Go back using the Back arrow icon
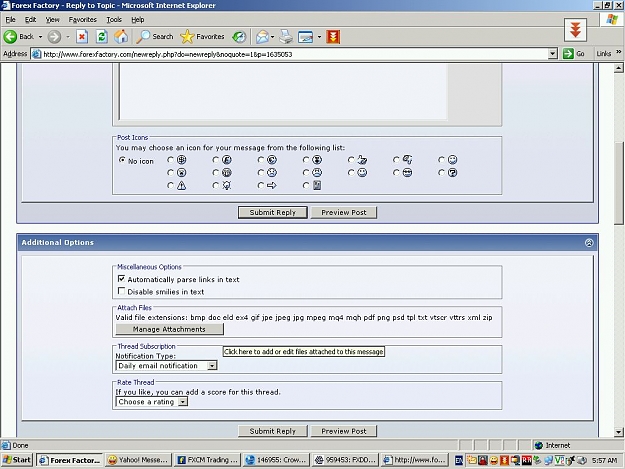The image size is (625, 469). (x=10, y=37)
